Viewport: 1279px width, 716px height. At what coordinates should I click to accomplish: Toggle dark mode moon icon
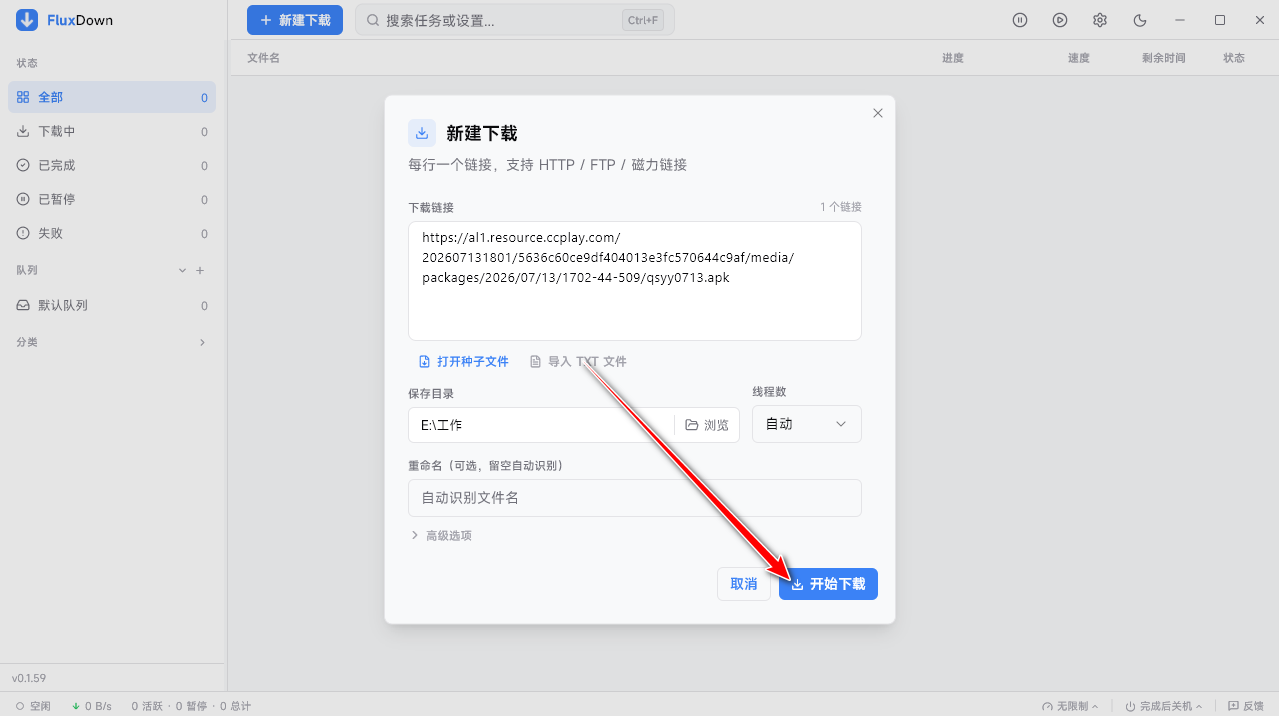[1140, 20]
